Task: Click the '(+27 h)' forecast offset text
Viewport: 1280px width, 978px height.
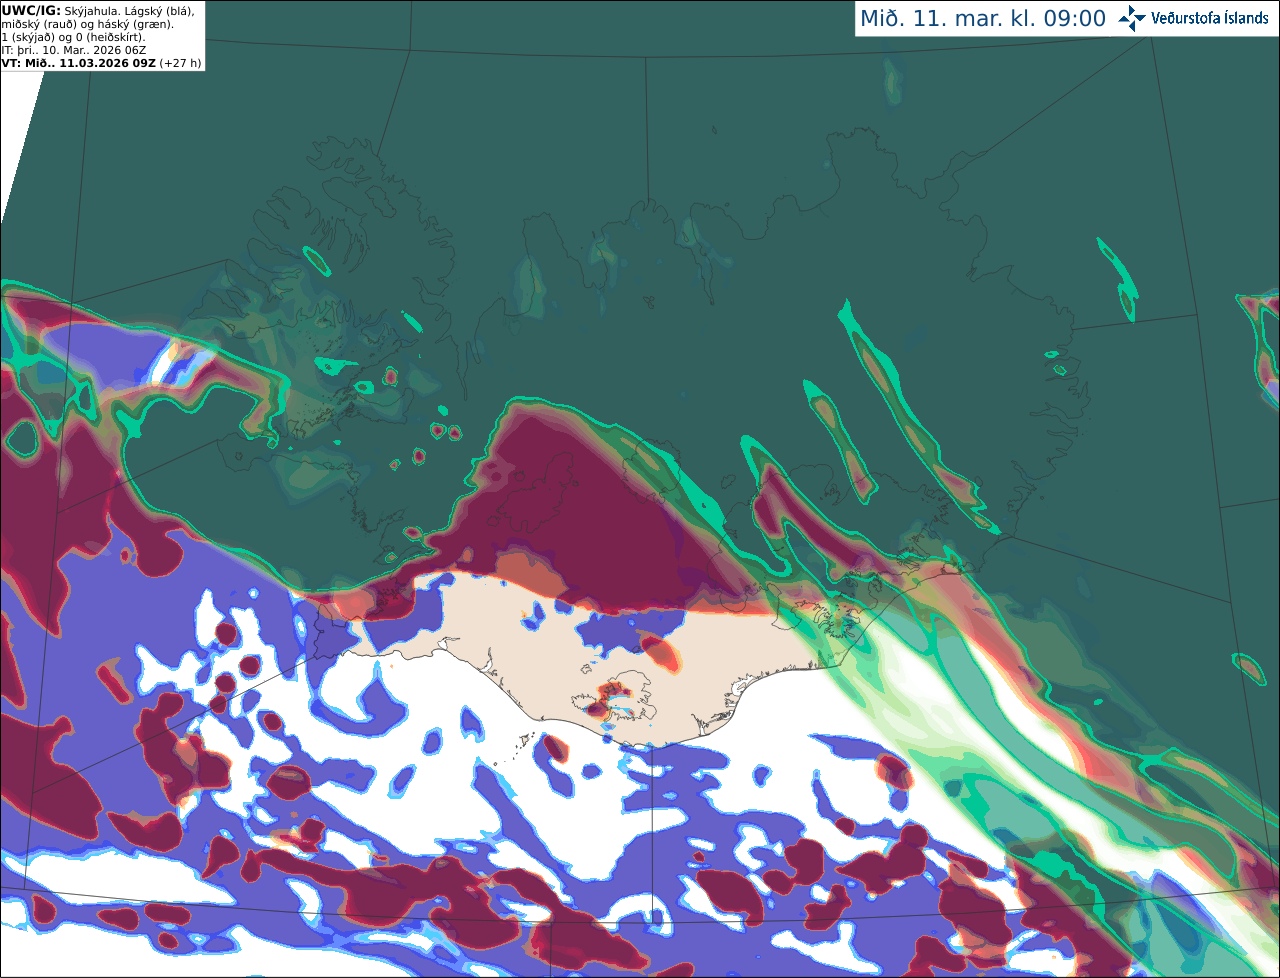Action: click(x=180, y=63)
